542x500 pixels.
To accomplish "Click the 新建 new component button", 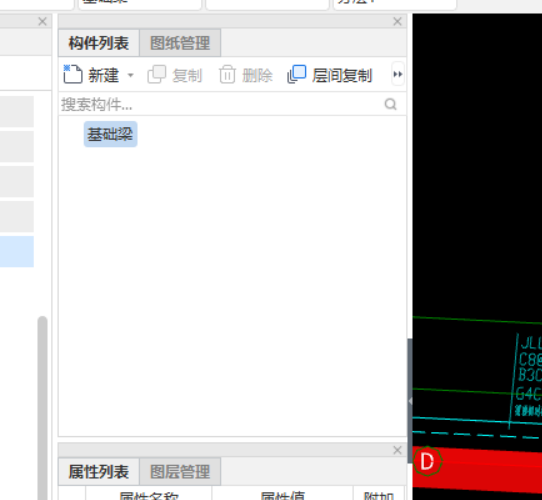I will (x=92, y=75).
